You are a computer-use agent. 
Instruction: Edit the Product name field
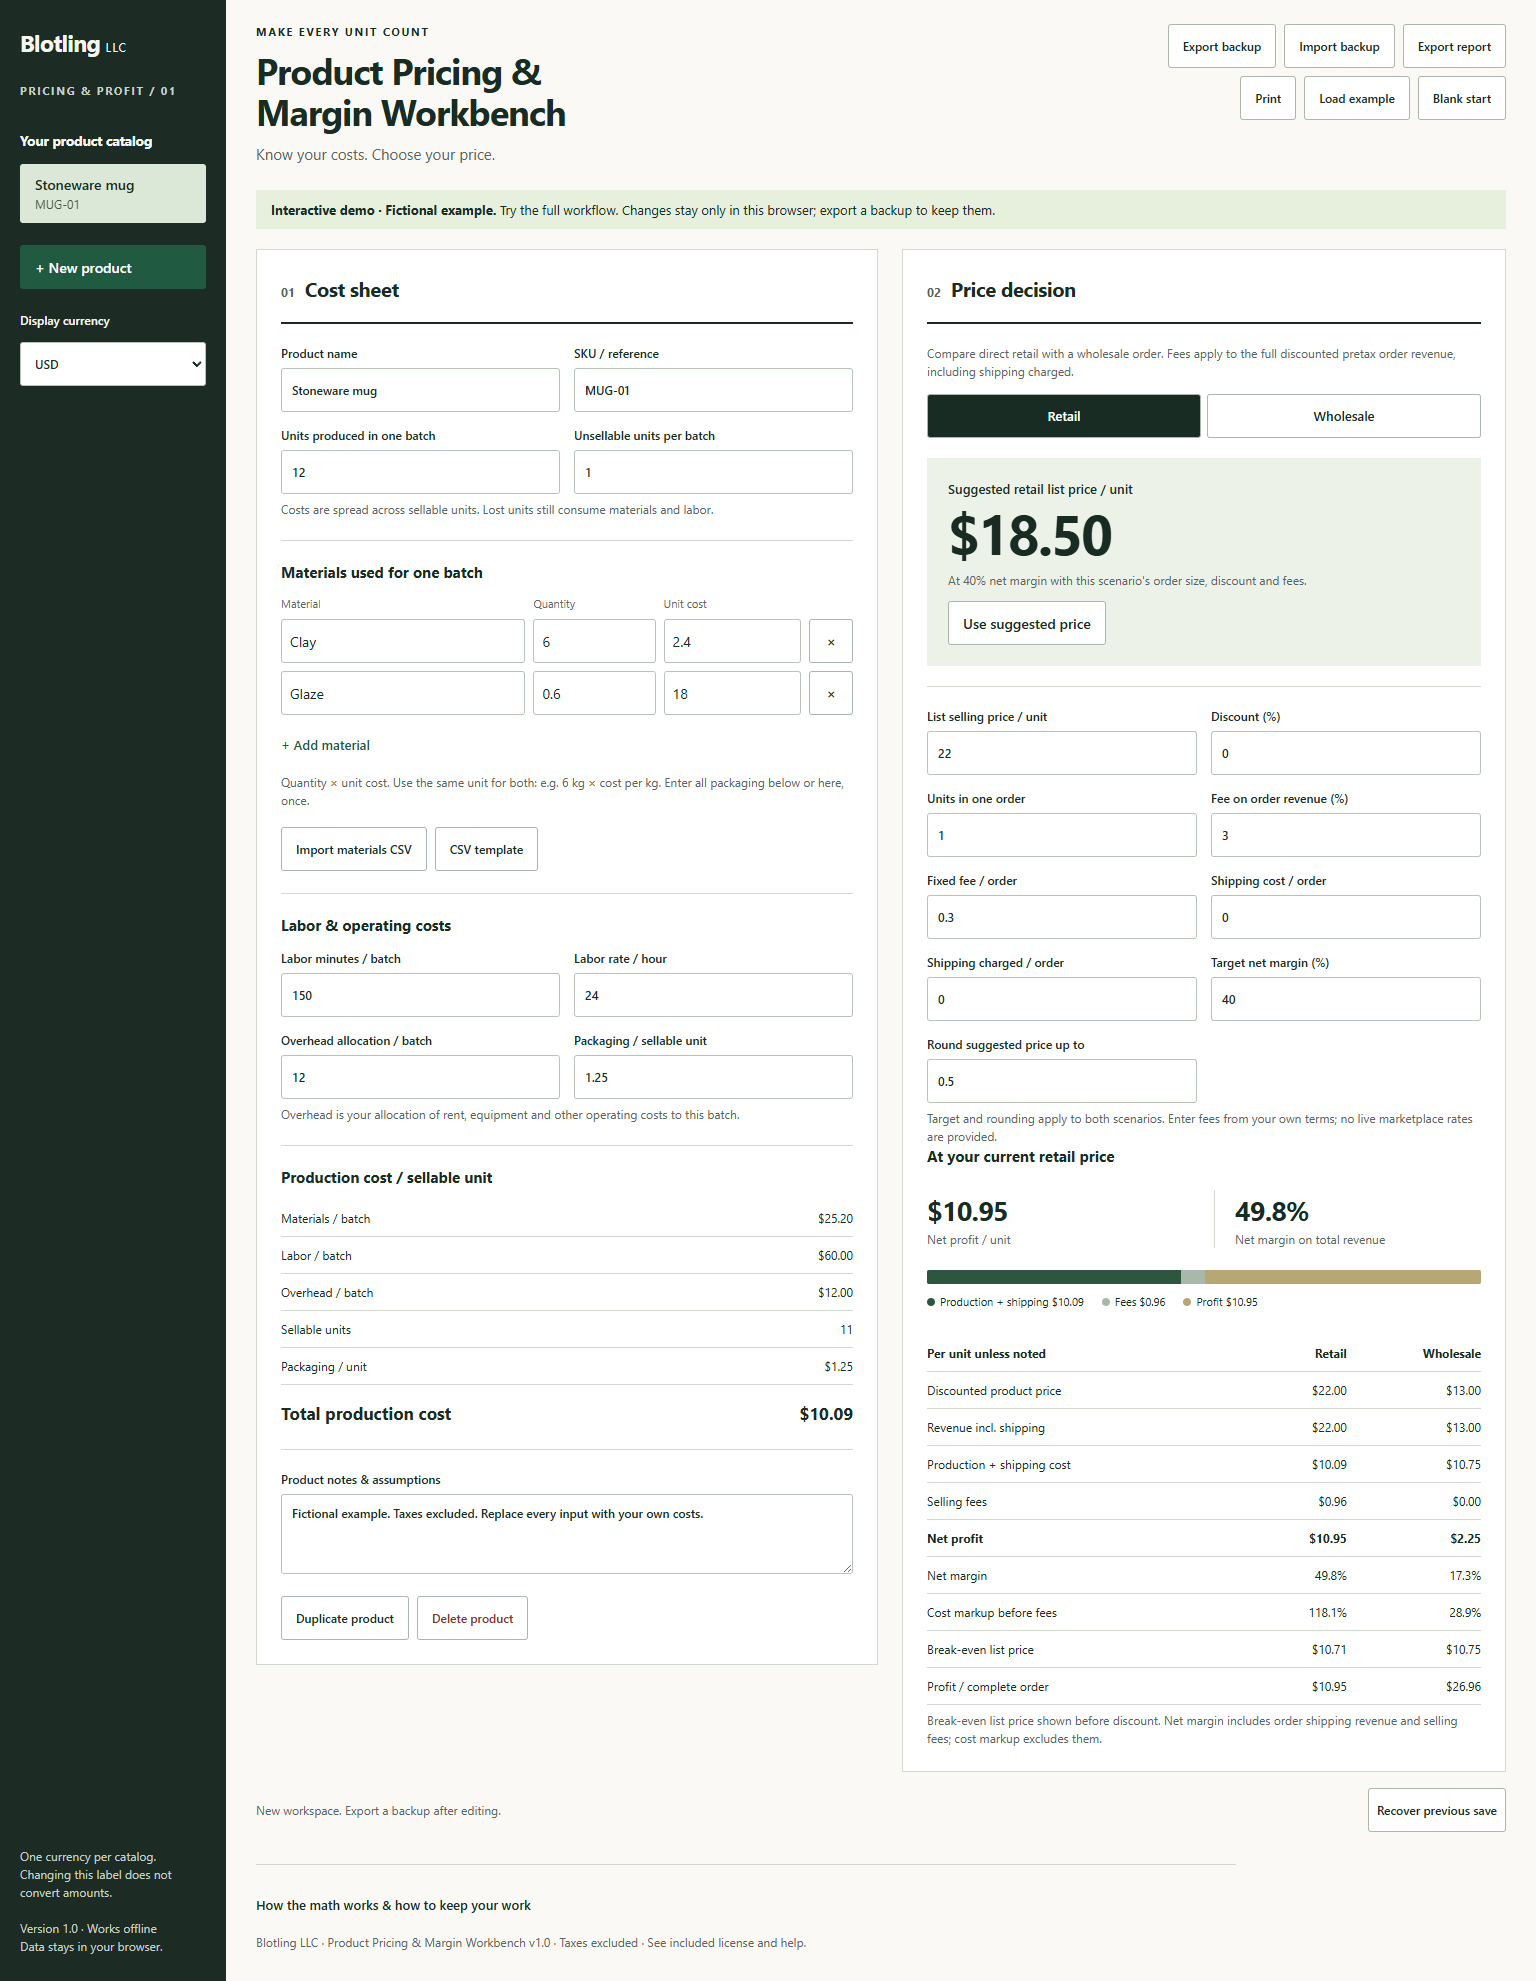click(x=420, y=390)
